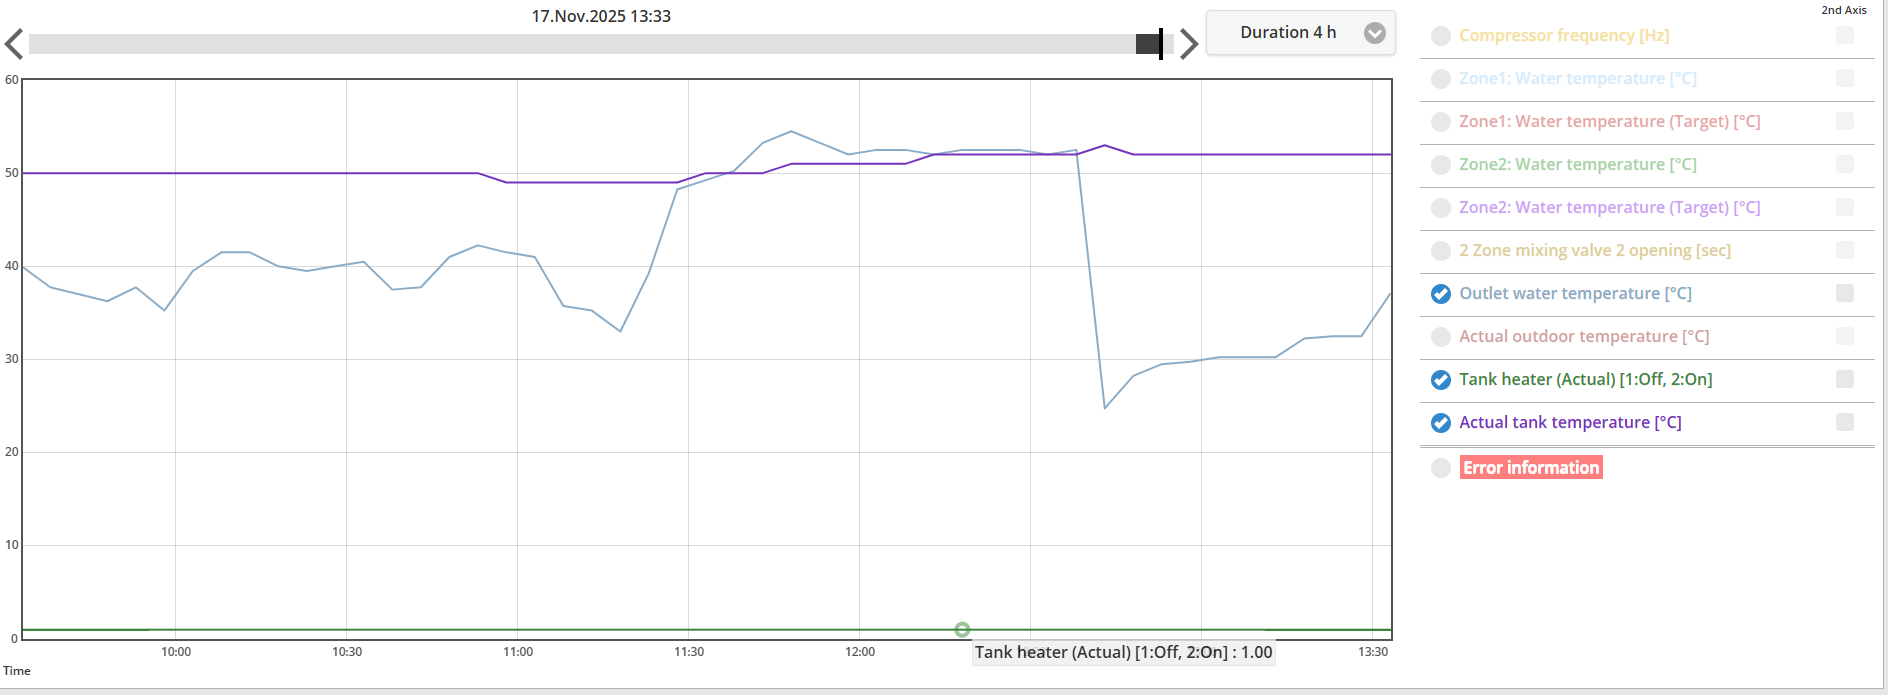Toggle 2 Zone mixing valve 2 opening series
The height and width of the screenshot is (695, 1888).
pyautogui.click(x=1441, y=251)
